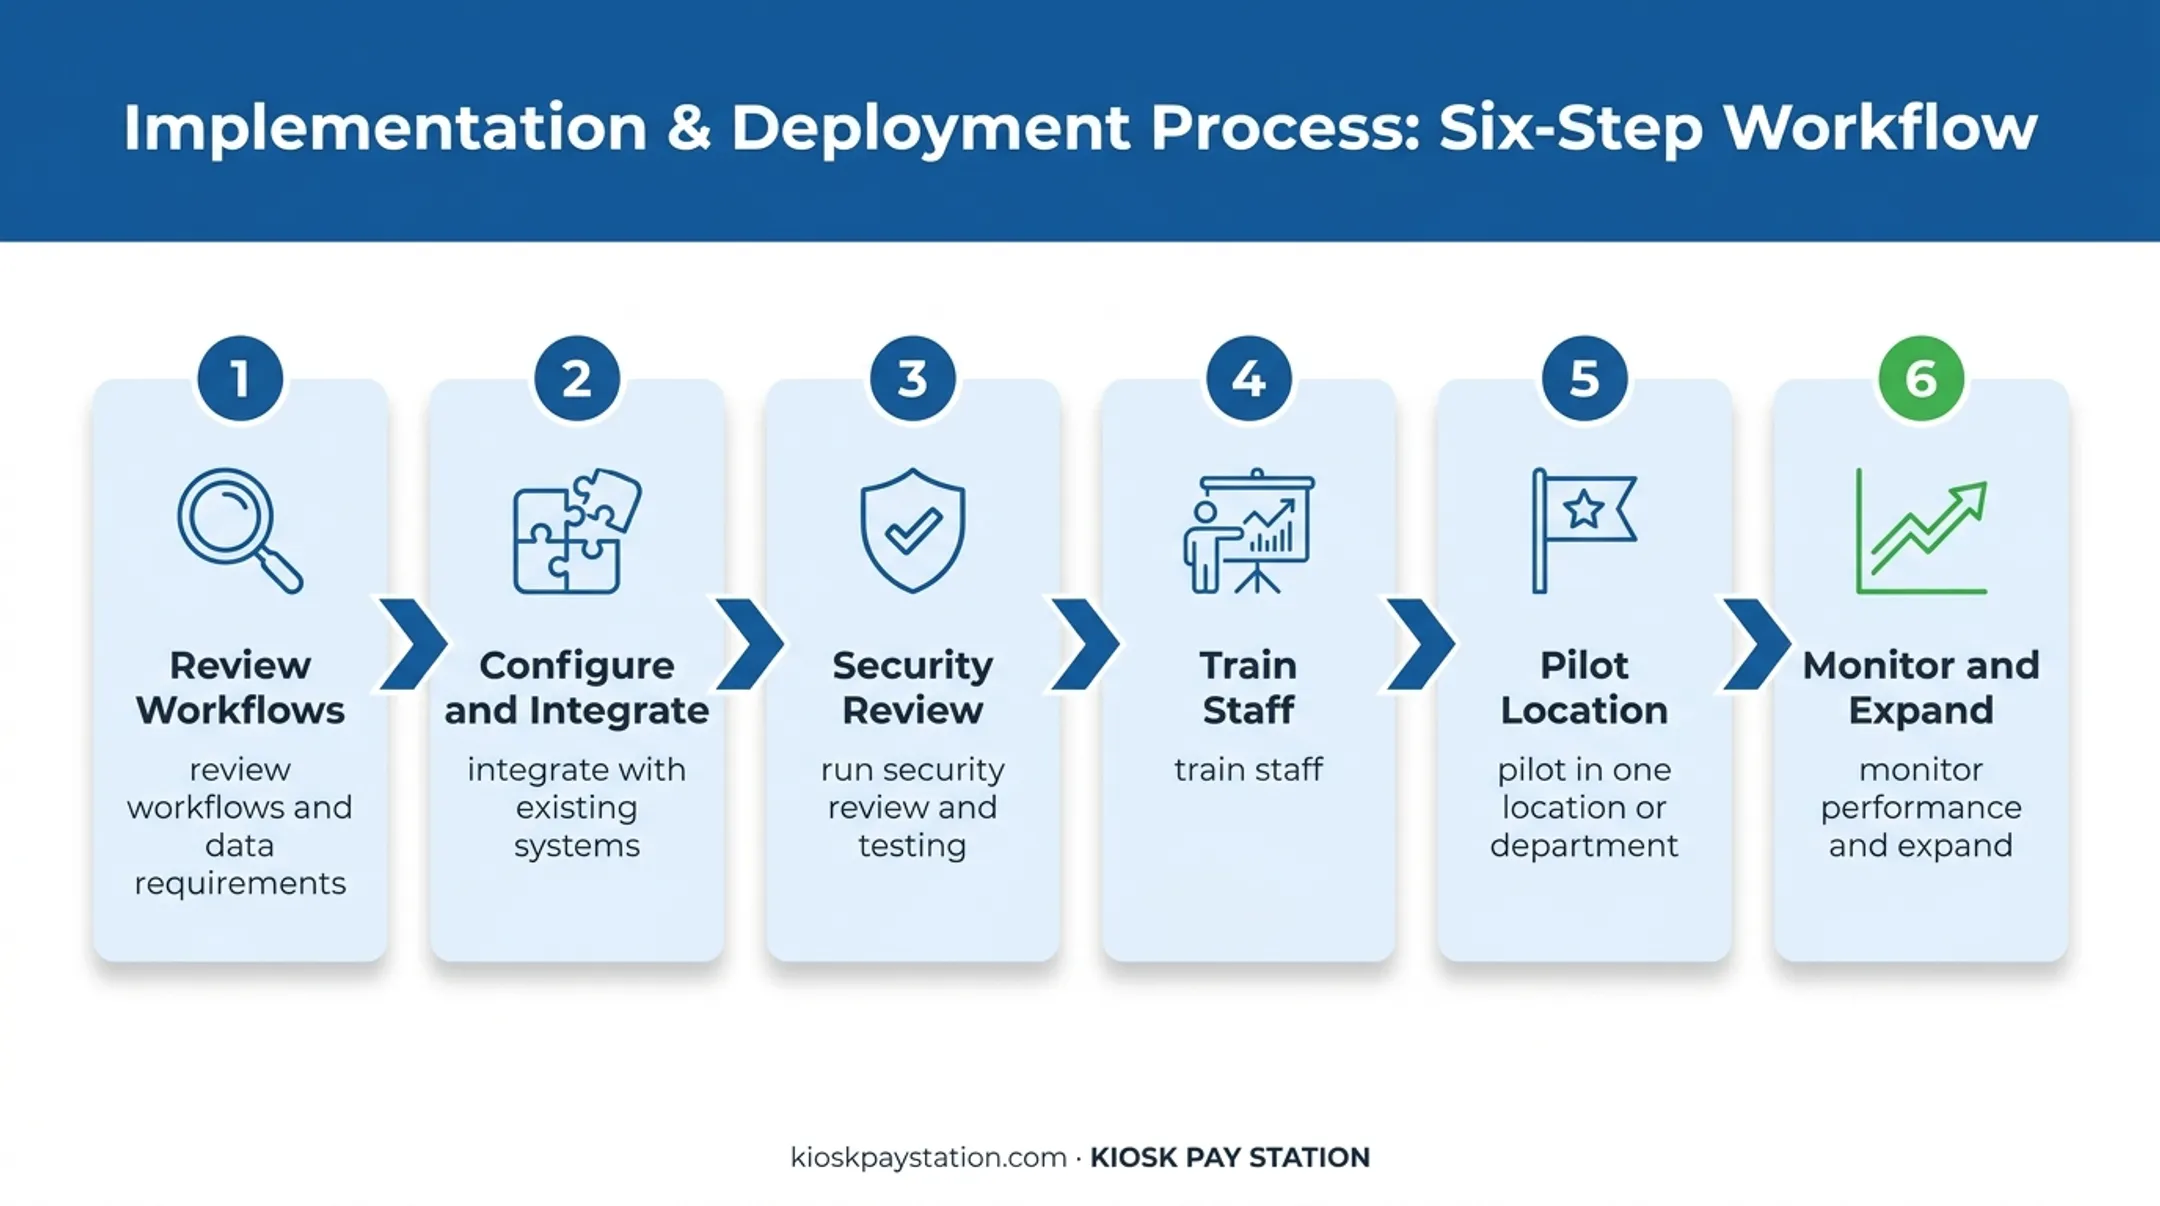The image size is (2160, 1206).
Task: Click the lowercase 'train staff' description
Action: 1249,769
